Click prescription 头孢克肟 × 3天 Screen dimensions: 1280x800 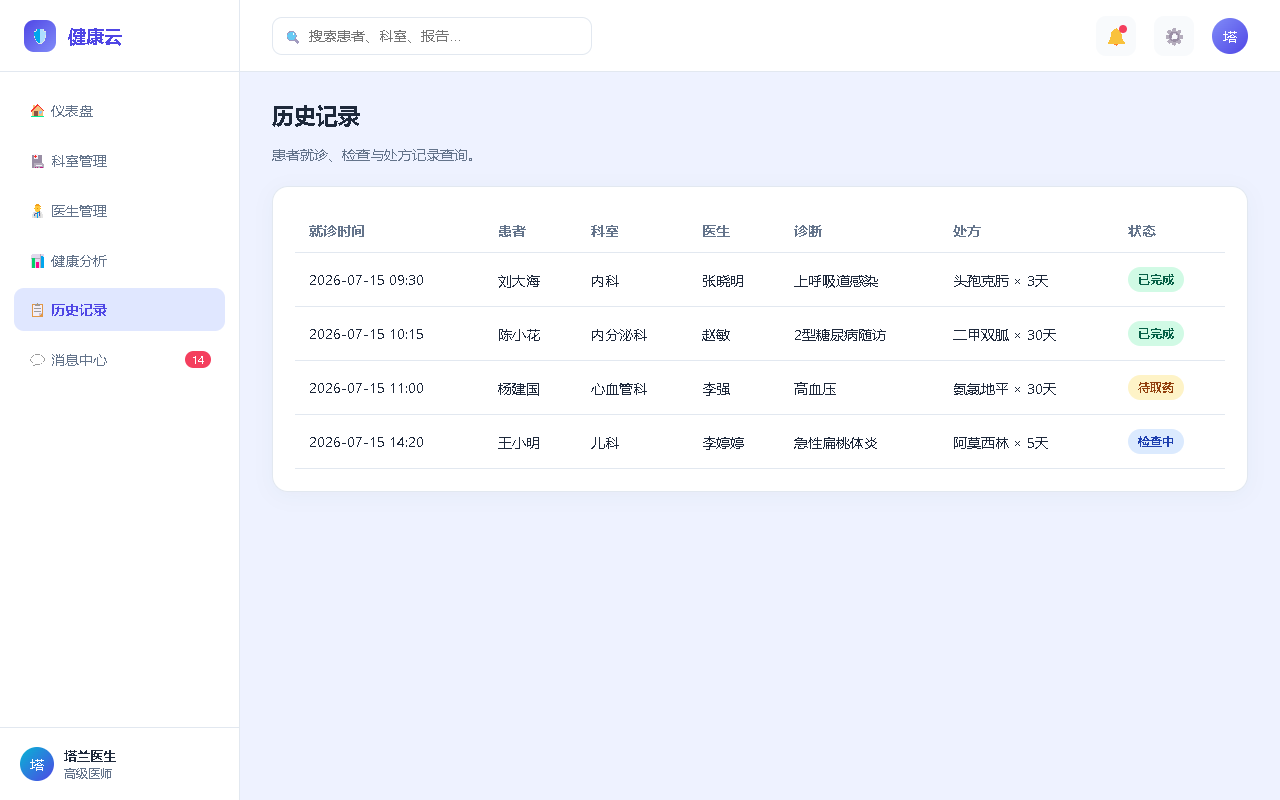click(x=1001, y=281)
